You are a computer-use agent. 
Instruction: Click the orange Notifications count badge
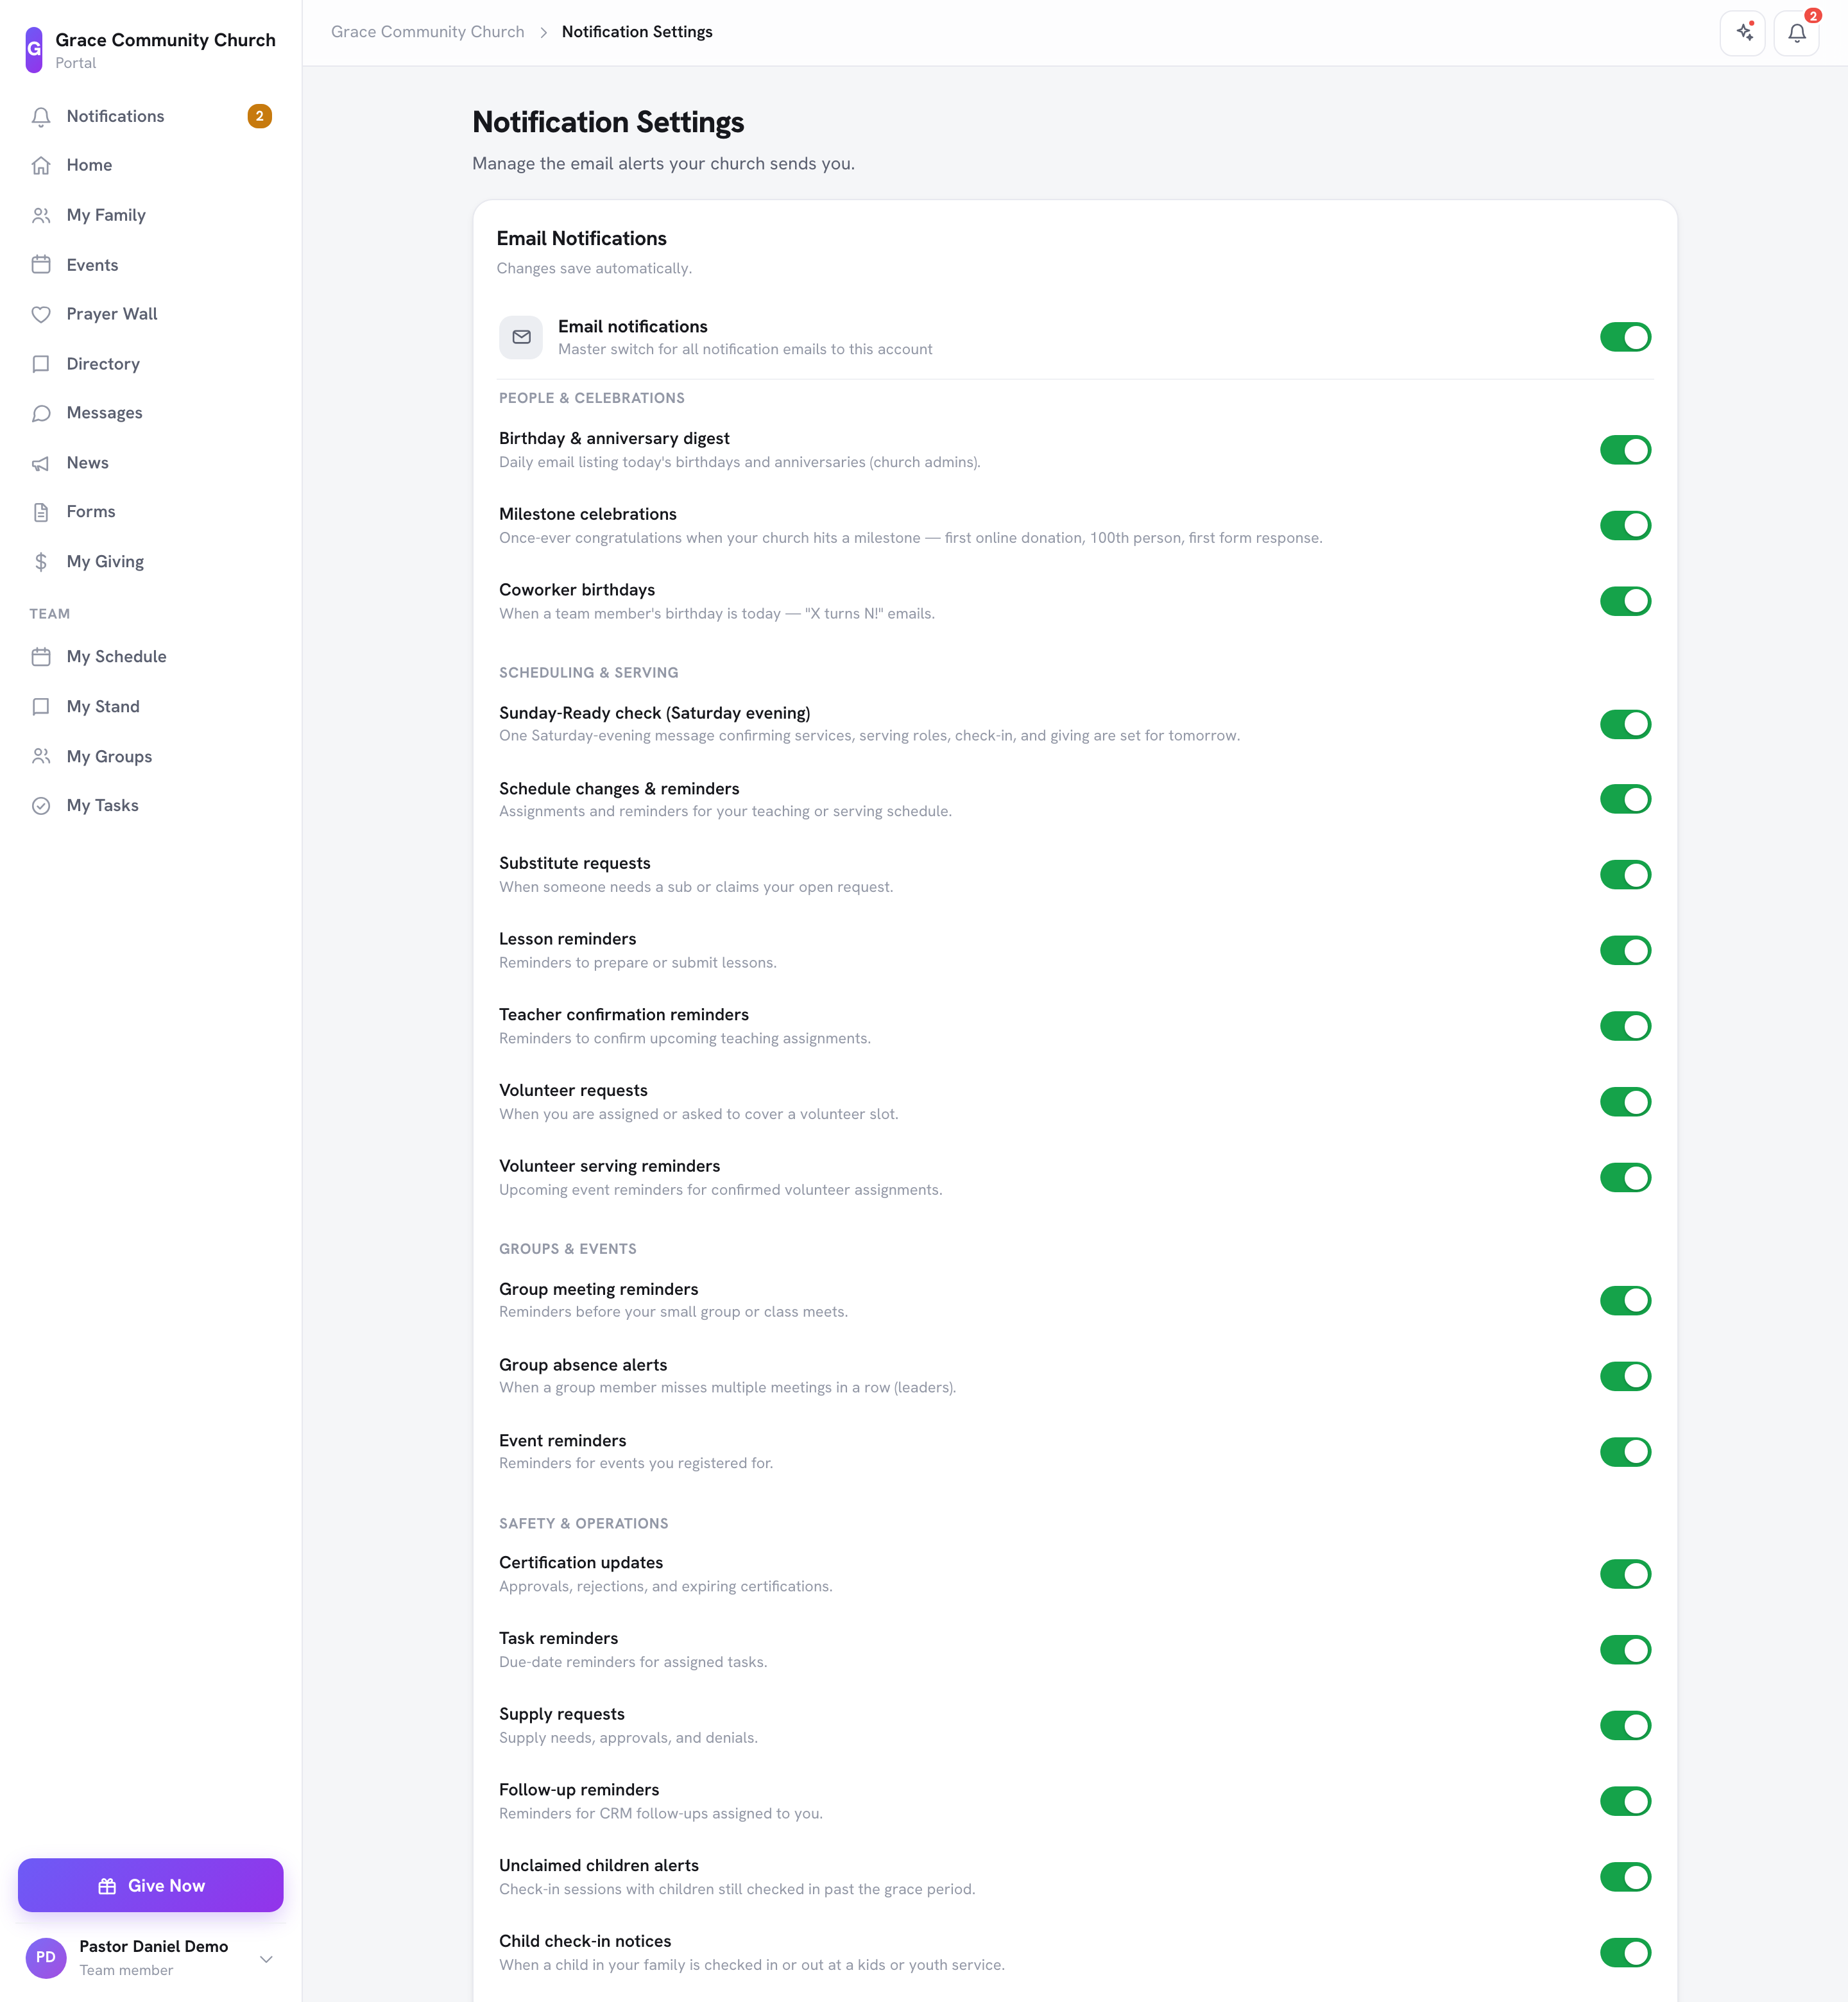point(259,116)
